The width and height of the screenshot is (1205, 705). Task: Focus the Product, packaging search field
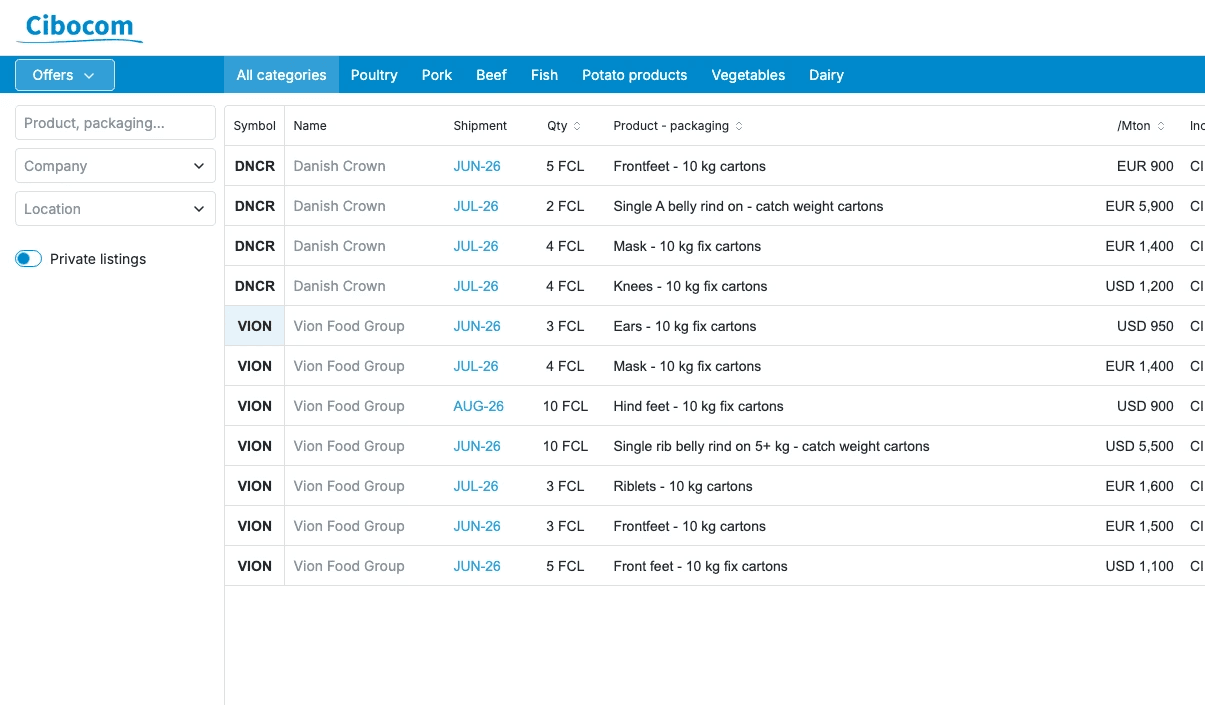115,123
